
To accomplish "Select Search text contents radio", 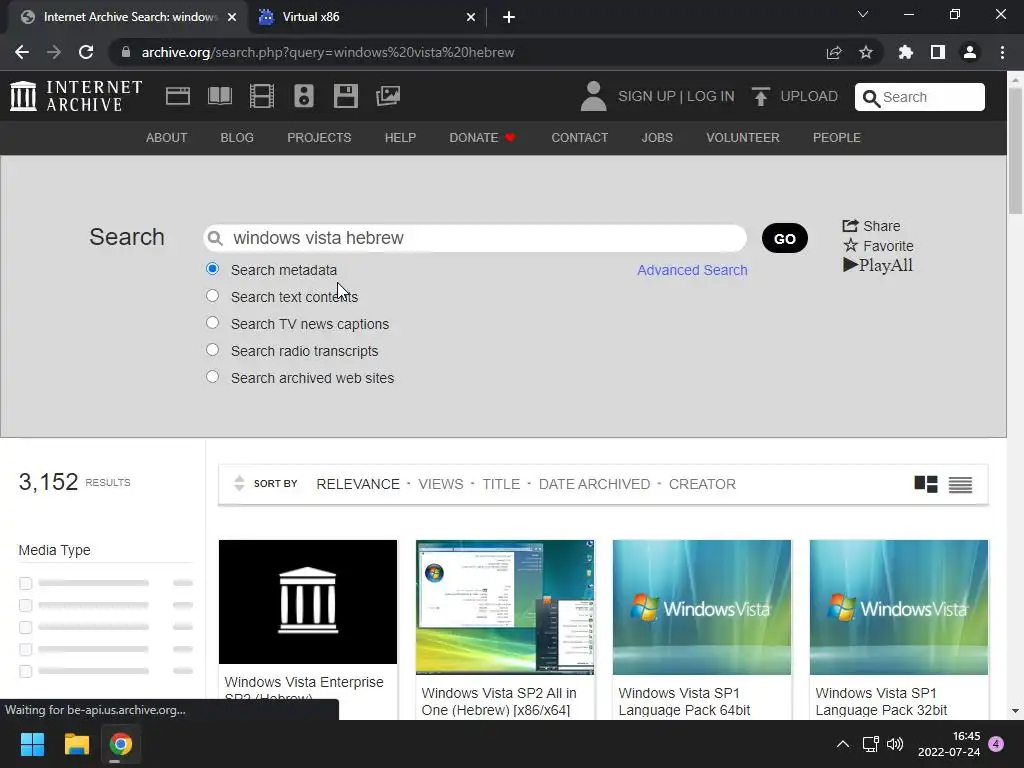I will pyautogui.click(x=212, y=296).
